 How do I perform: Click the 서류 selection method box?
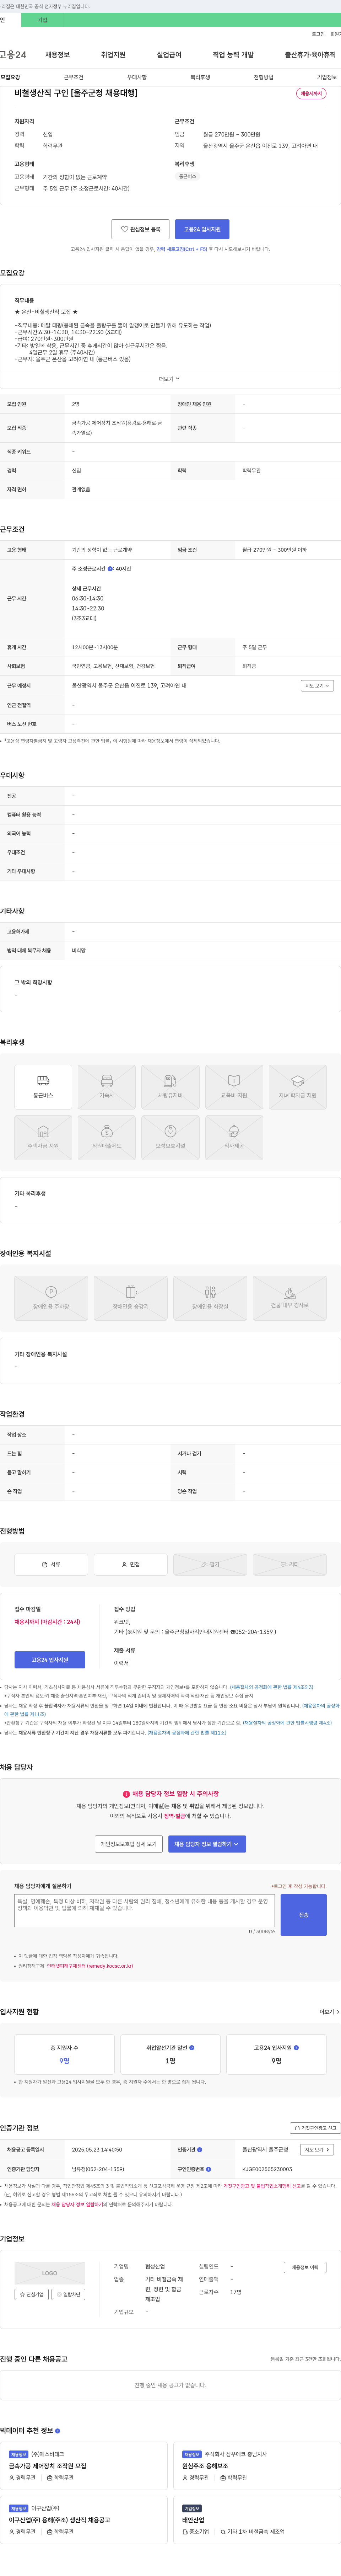coord(51,1564)
